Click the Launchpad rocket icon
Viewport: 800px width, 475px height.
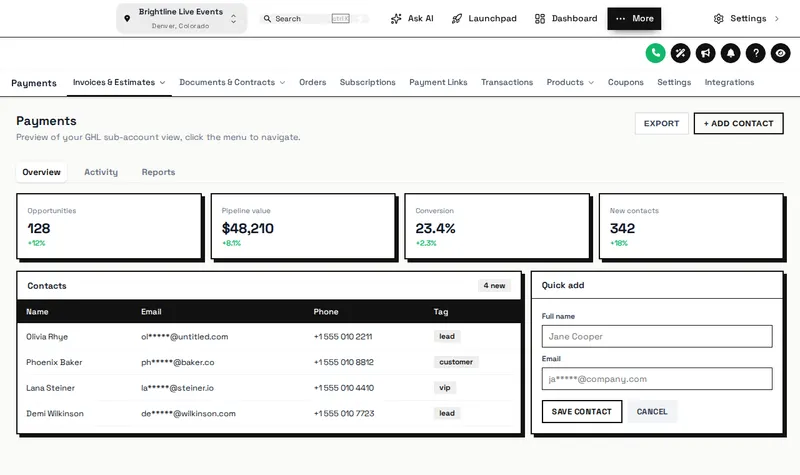pos(457,18)
